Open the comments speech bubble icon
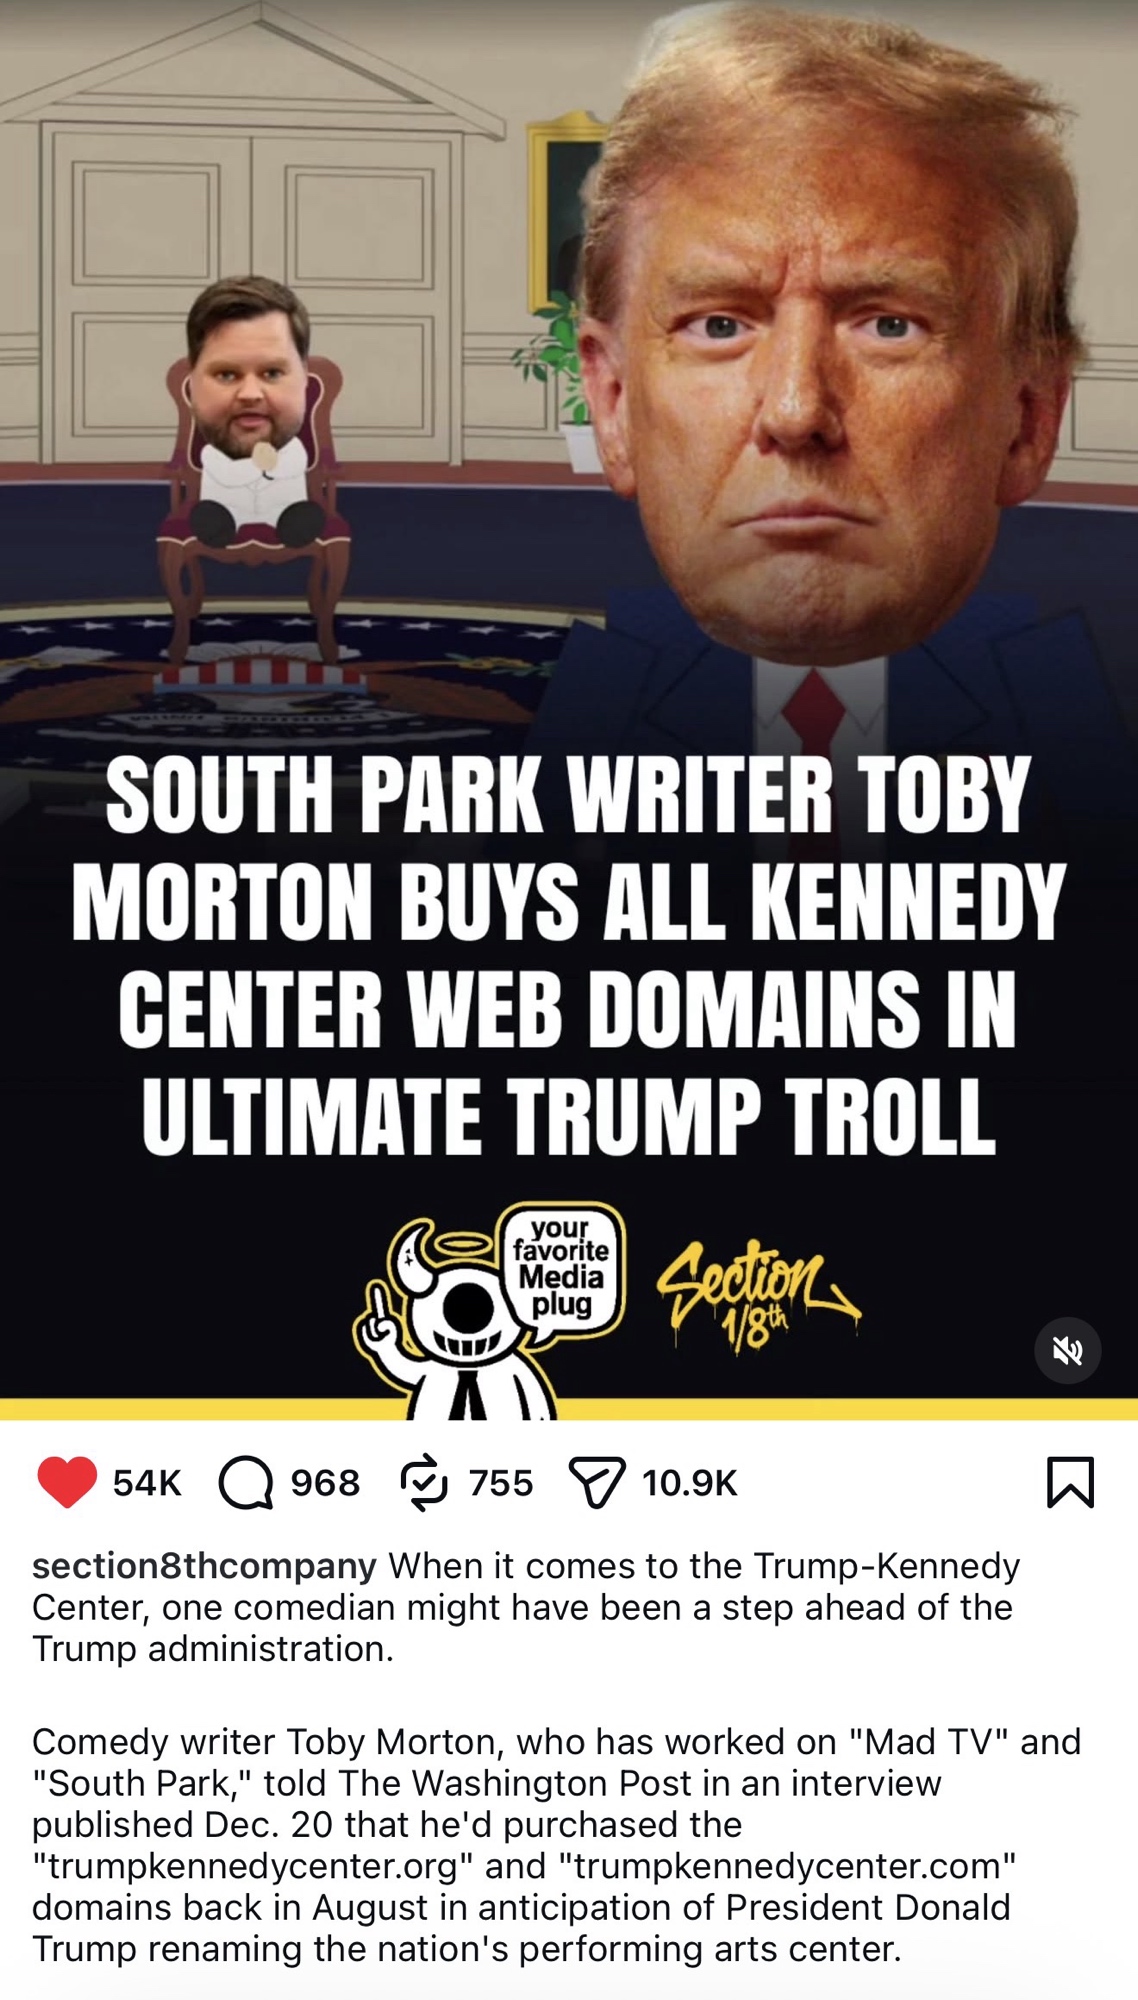 tap(246, 1482)
